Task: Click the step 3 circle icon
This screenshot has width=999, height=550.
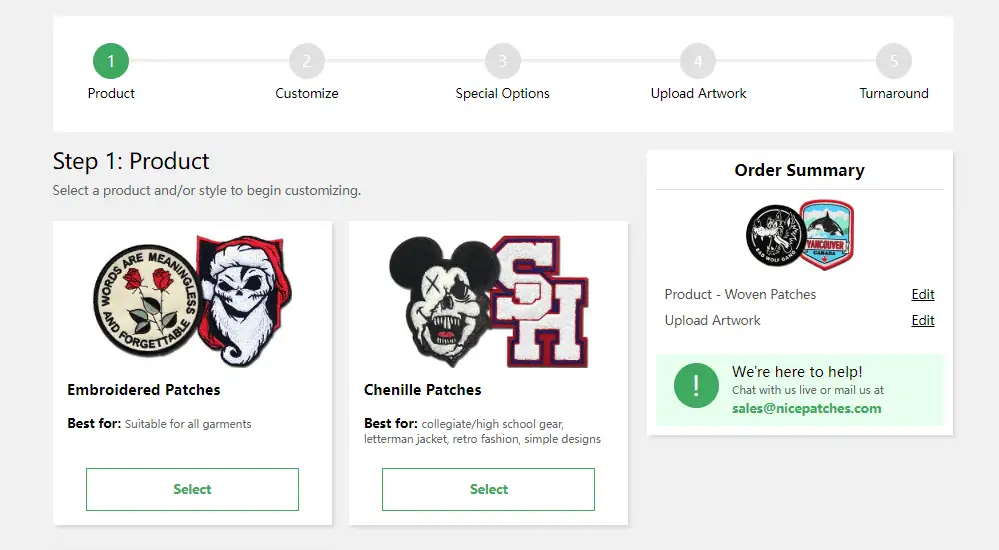Action: click(503, 61)
